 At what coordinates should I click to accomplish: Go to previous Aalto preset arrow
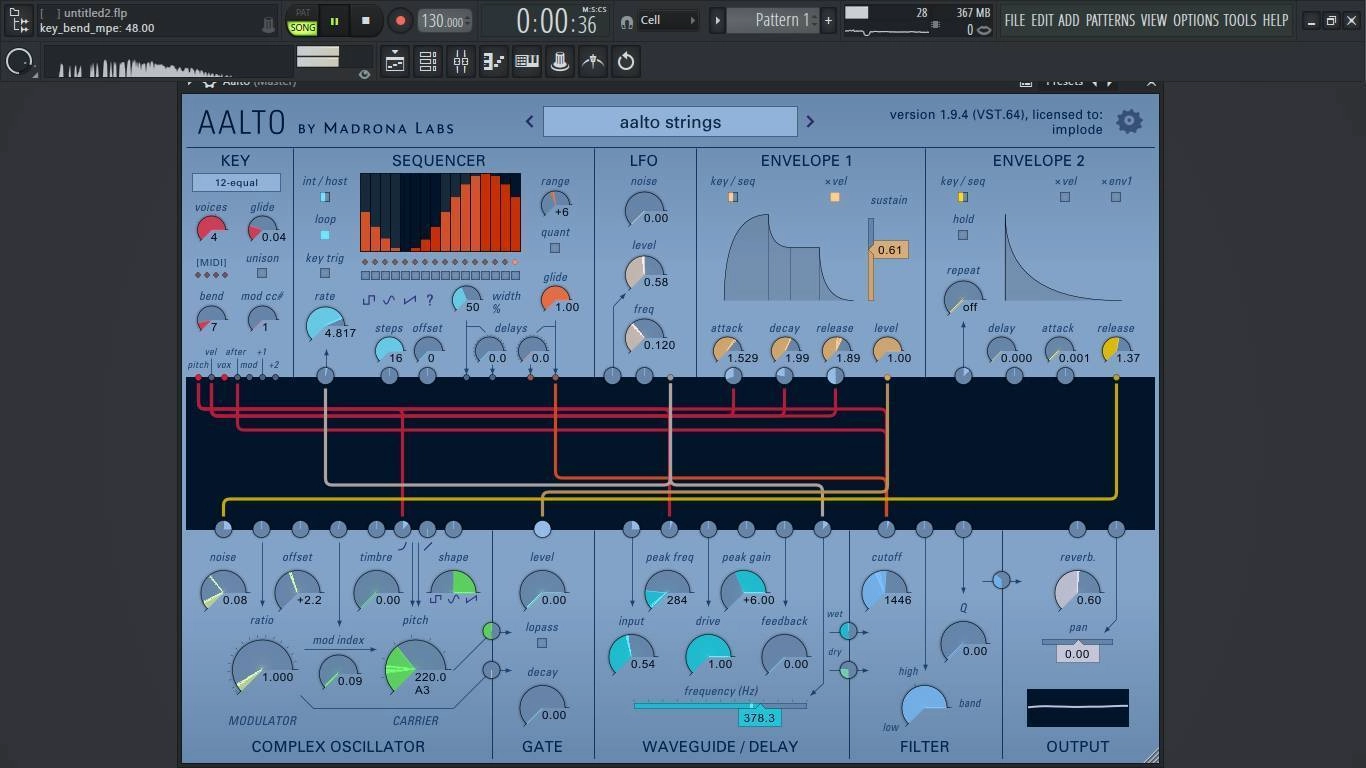[530, 122]
